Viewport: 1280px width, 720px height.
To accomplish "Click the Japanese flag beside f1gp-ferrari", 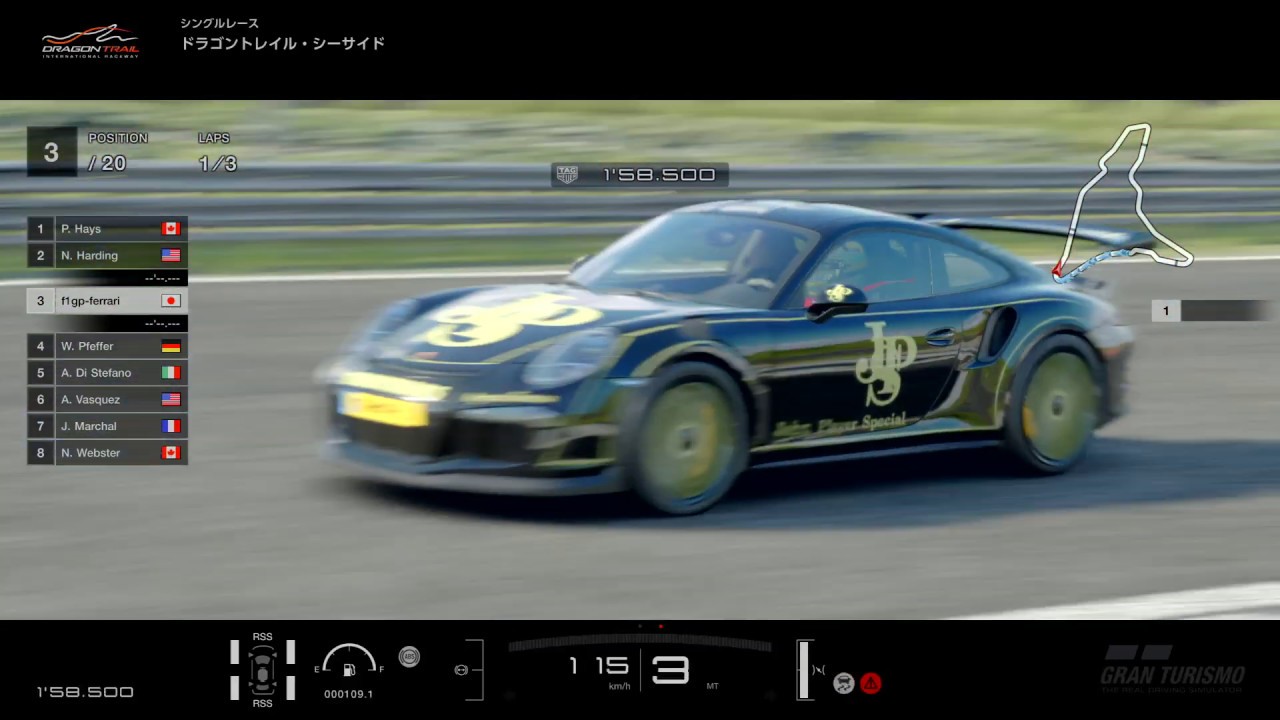I will click(171, 301).
